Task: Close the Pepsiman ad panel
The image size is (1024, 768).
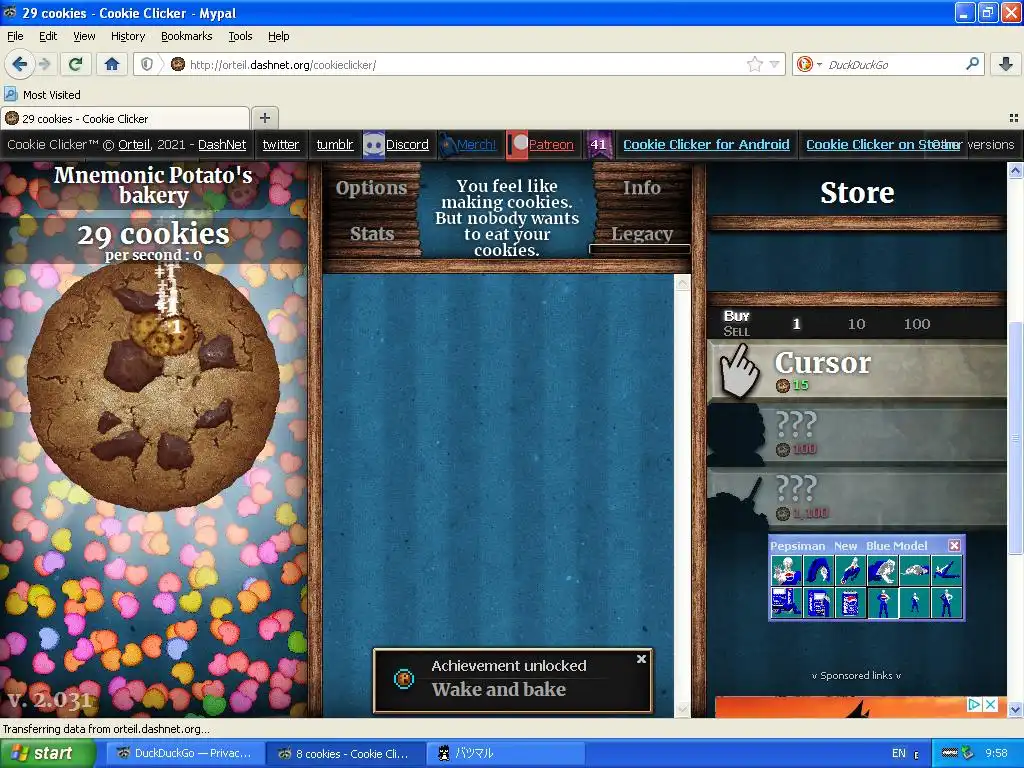Action: tap(954, 545)
